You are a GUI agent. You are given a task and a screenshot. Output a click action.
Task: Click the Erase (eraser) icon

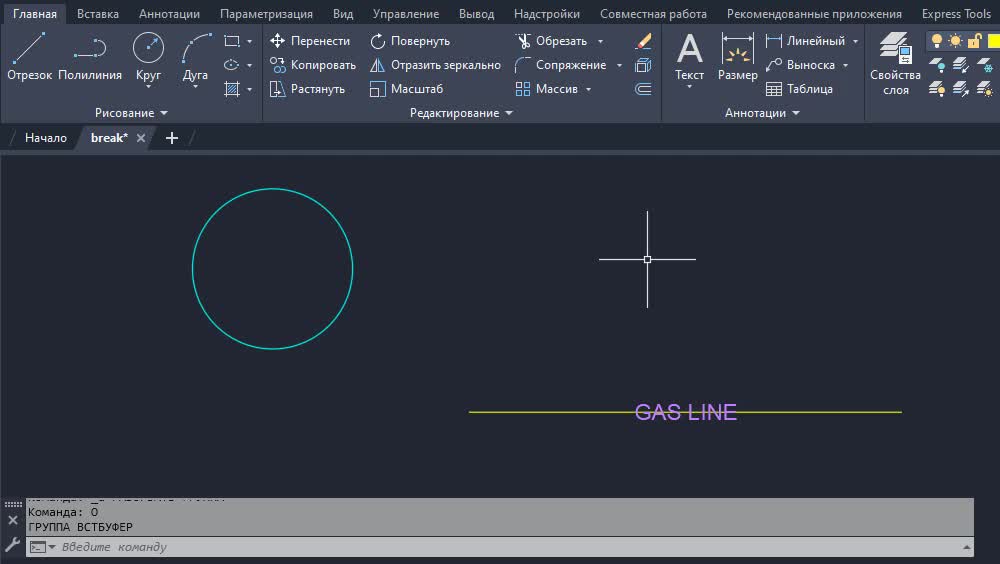(x=643, y=41)
